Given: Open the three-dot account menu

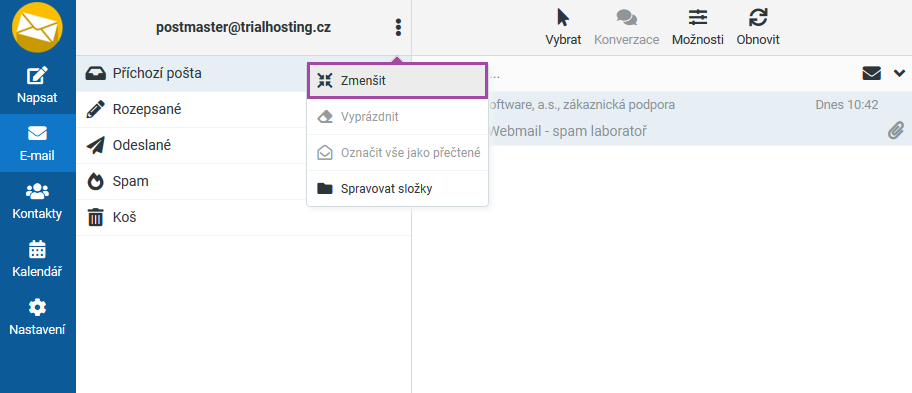Looking at the screenshot, I should coord(398,27).
